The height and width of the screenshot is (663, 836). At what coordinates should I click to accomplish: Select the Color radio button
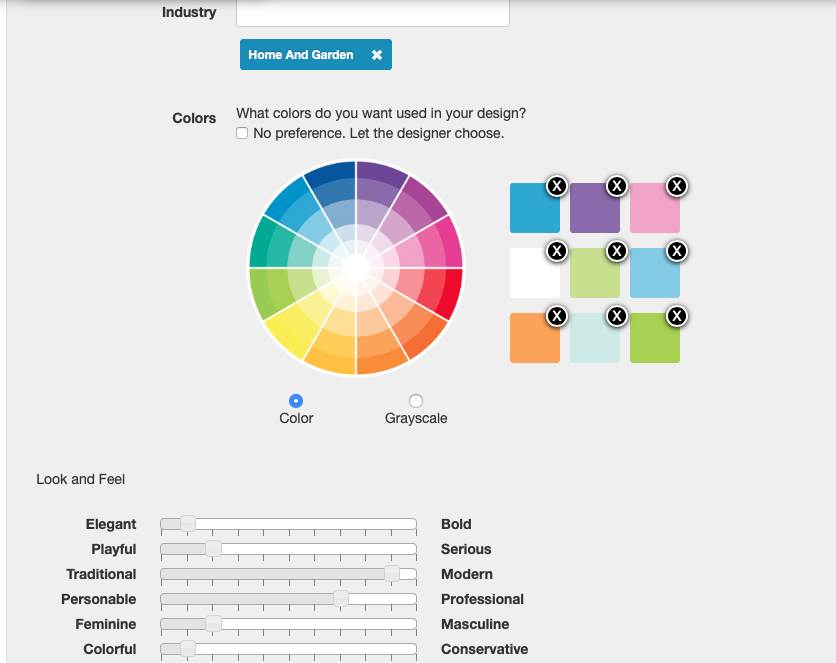296,401
